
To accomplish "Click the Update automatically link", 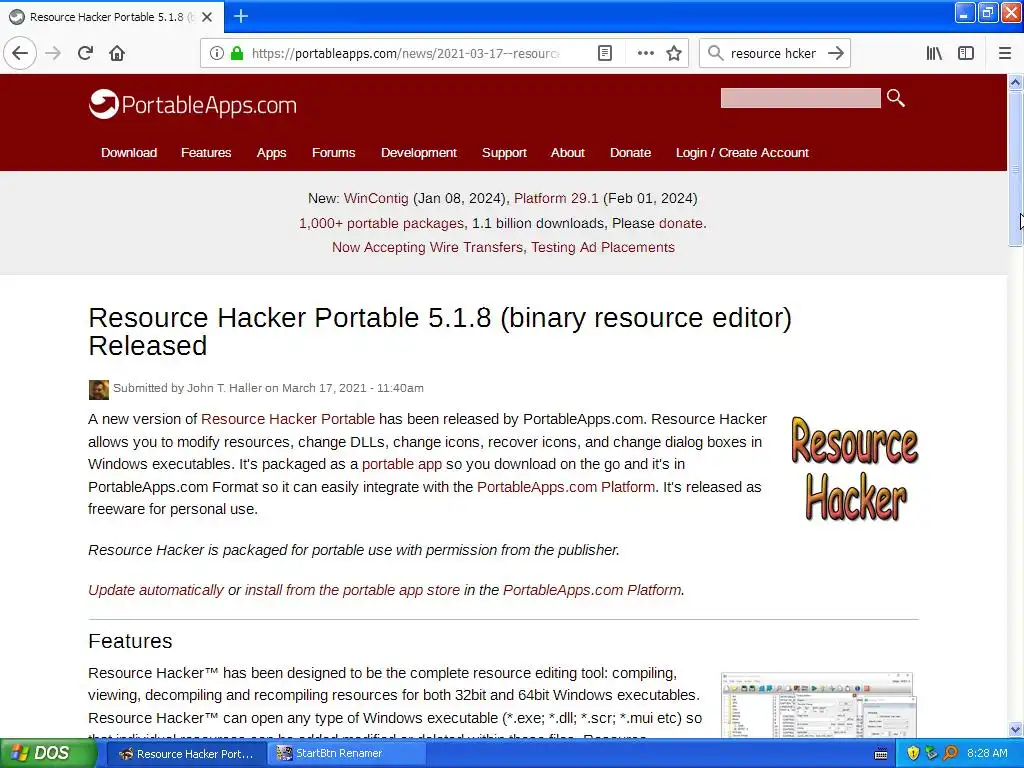I will [156, 590].
